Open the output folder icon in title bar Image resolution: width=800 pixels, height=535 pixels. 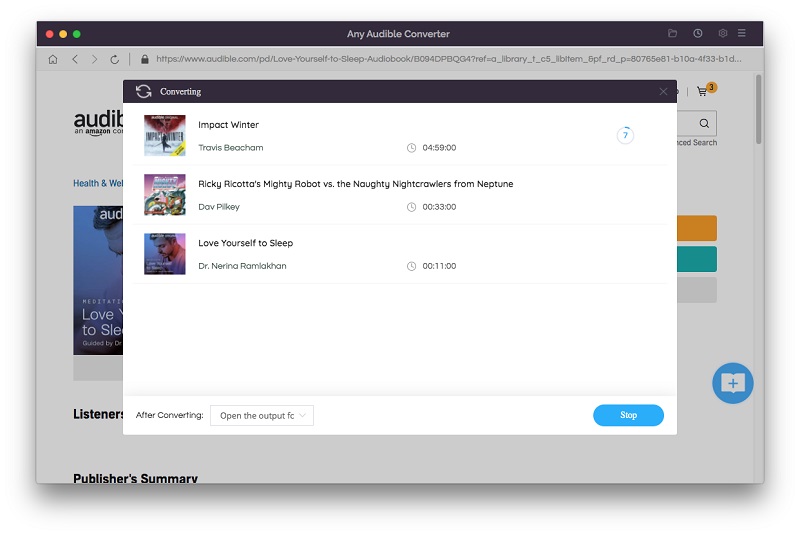672,33
